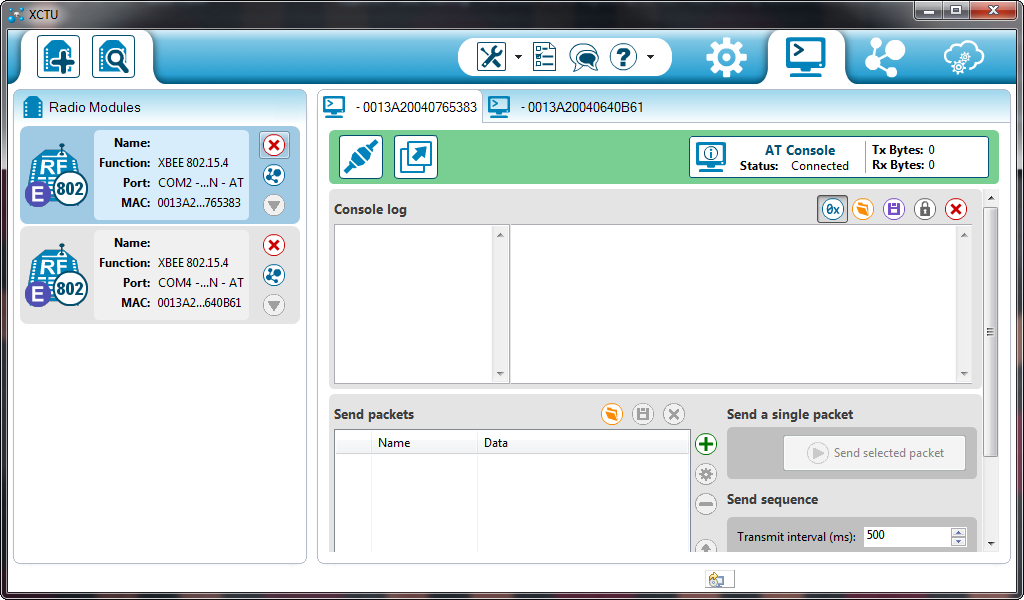The image size is (1024, 600).
Task: Click the feedback speech bubbles icon
Action: (583, 57)
